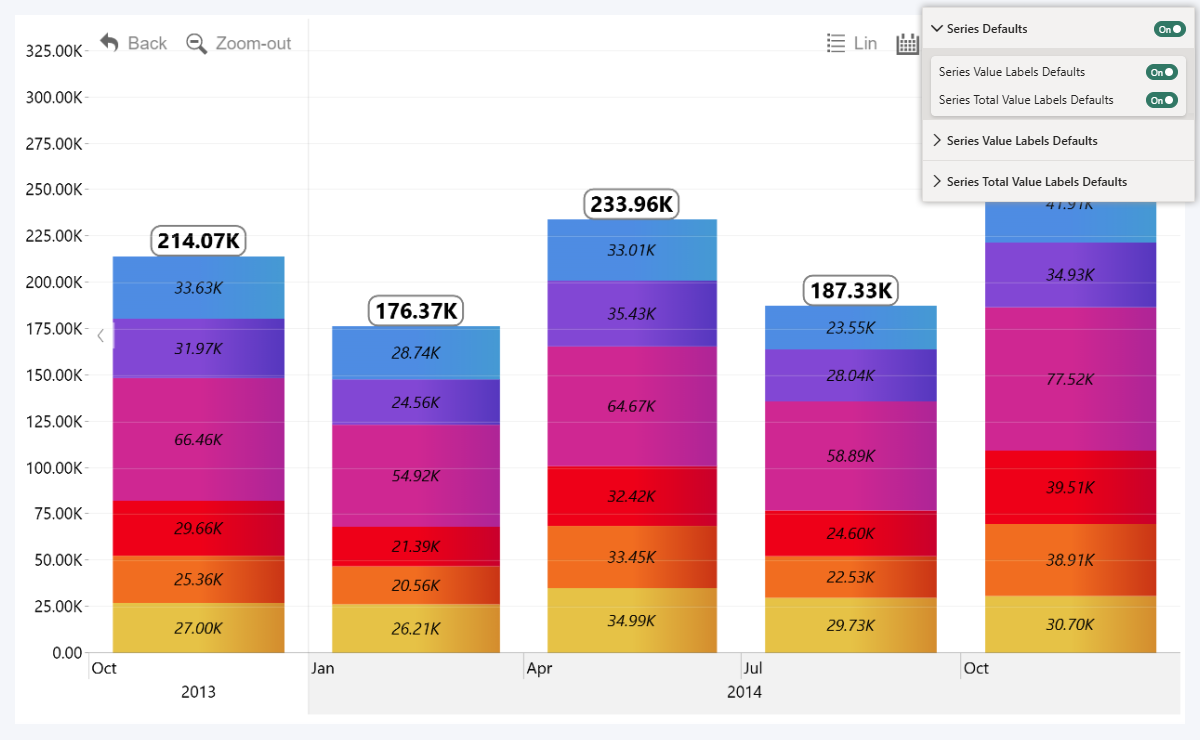The width and height of the screenshot is (1200, 740).
Task: Open the legend list icon near Lin
Action: (x=836, y=43)
